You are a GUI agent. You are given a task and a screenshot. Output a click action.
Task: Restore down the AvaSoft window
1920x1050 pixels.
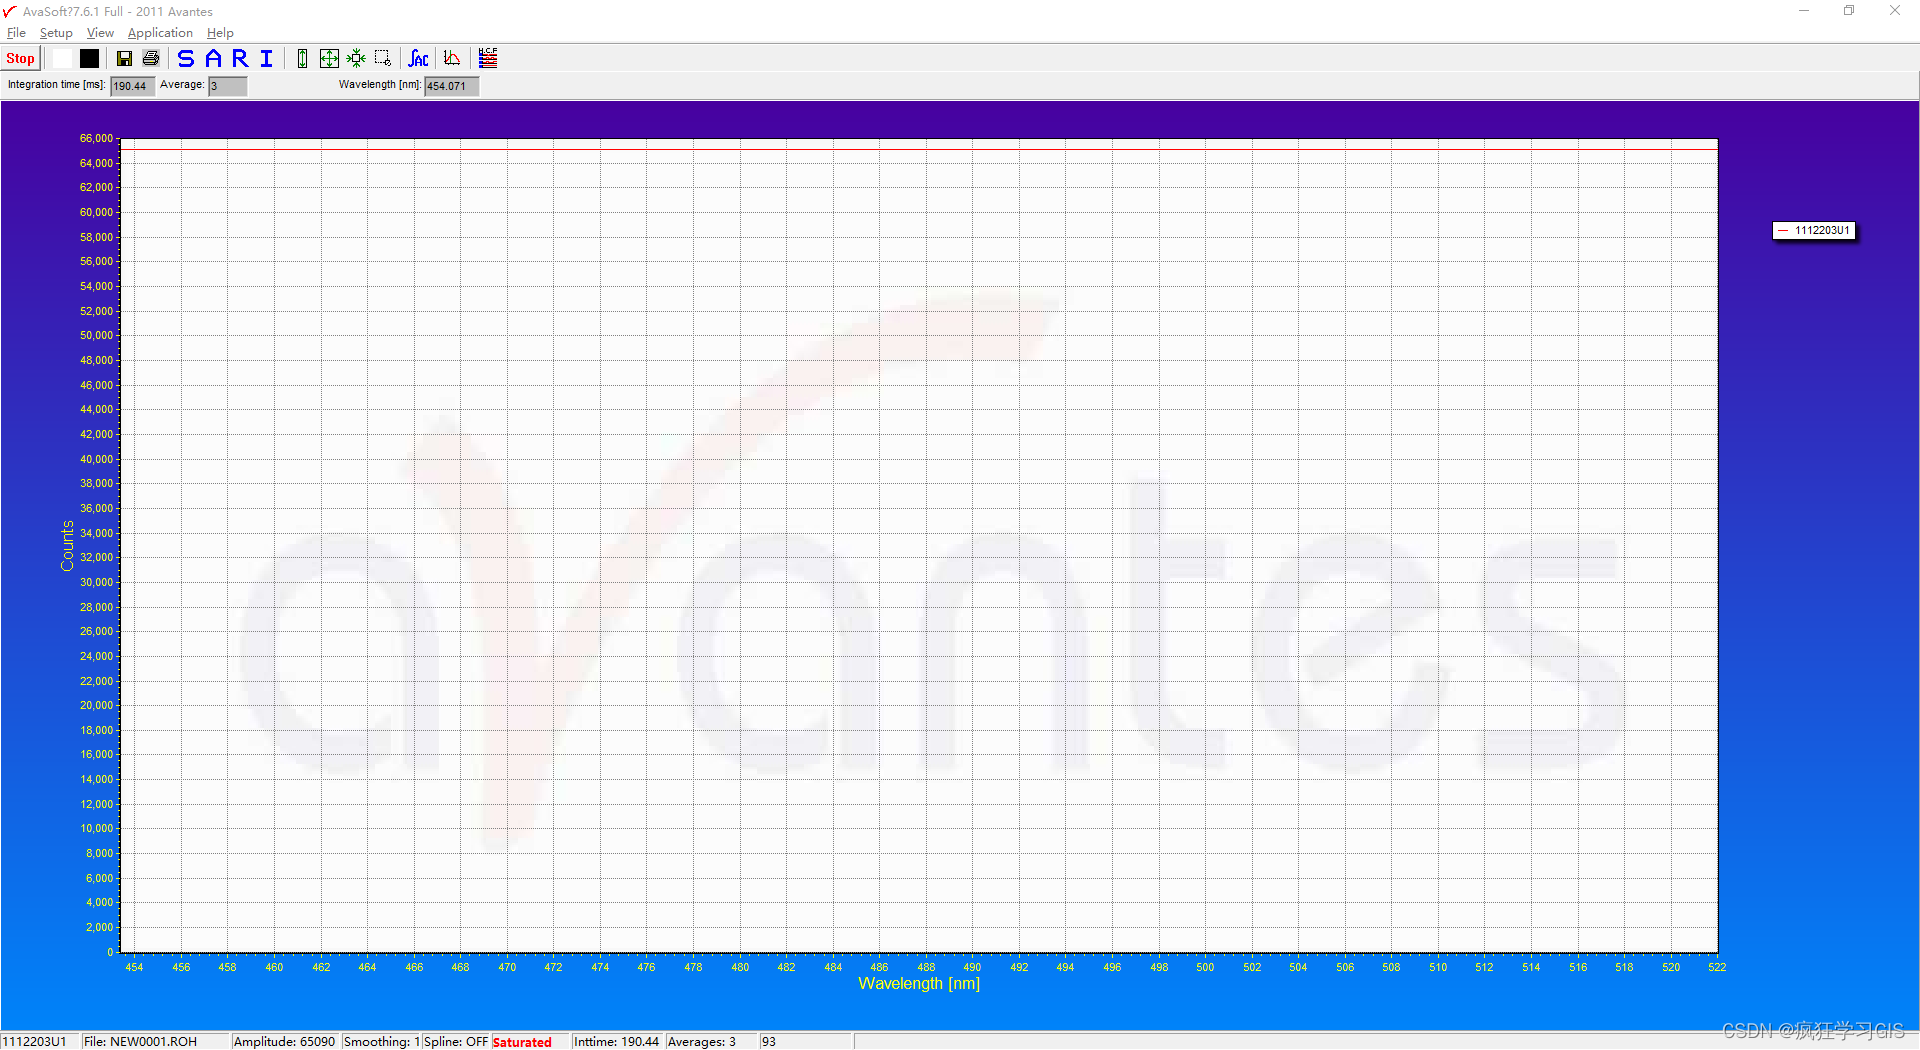point(1849,11)
